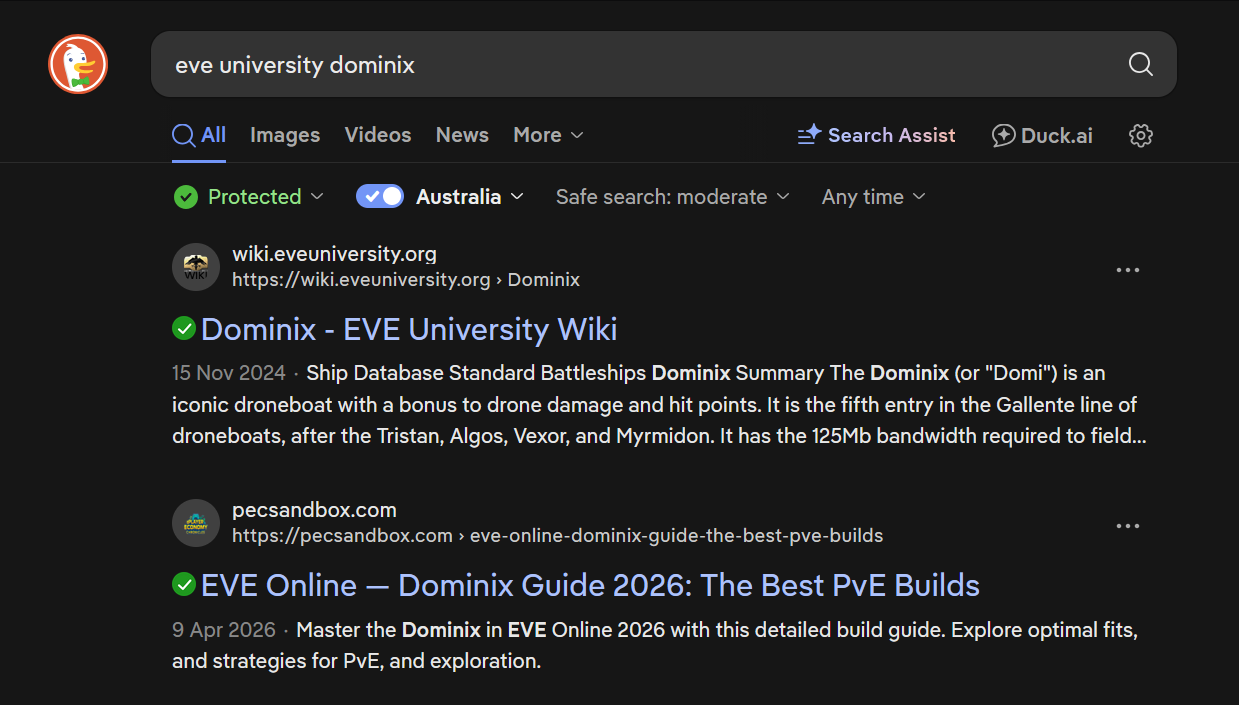Click the snippet starting Master the Dominix

(655, 646)
